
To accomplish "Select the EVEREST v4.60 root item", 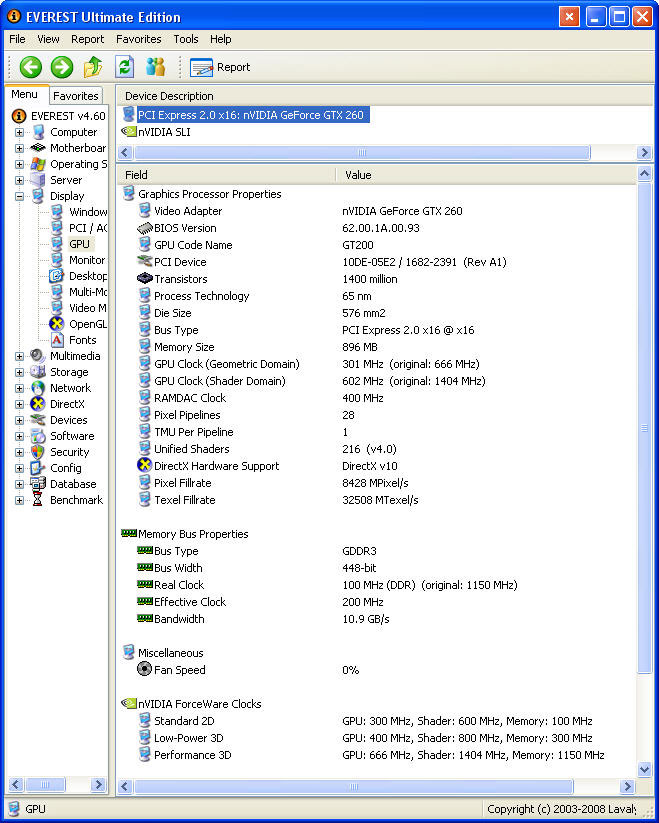I will coord(68,116).
